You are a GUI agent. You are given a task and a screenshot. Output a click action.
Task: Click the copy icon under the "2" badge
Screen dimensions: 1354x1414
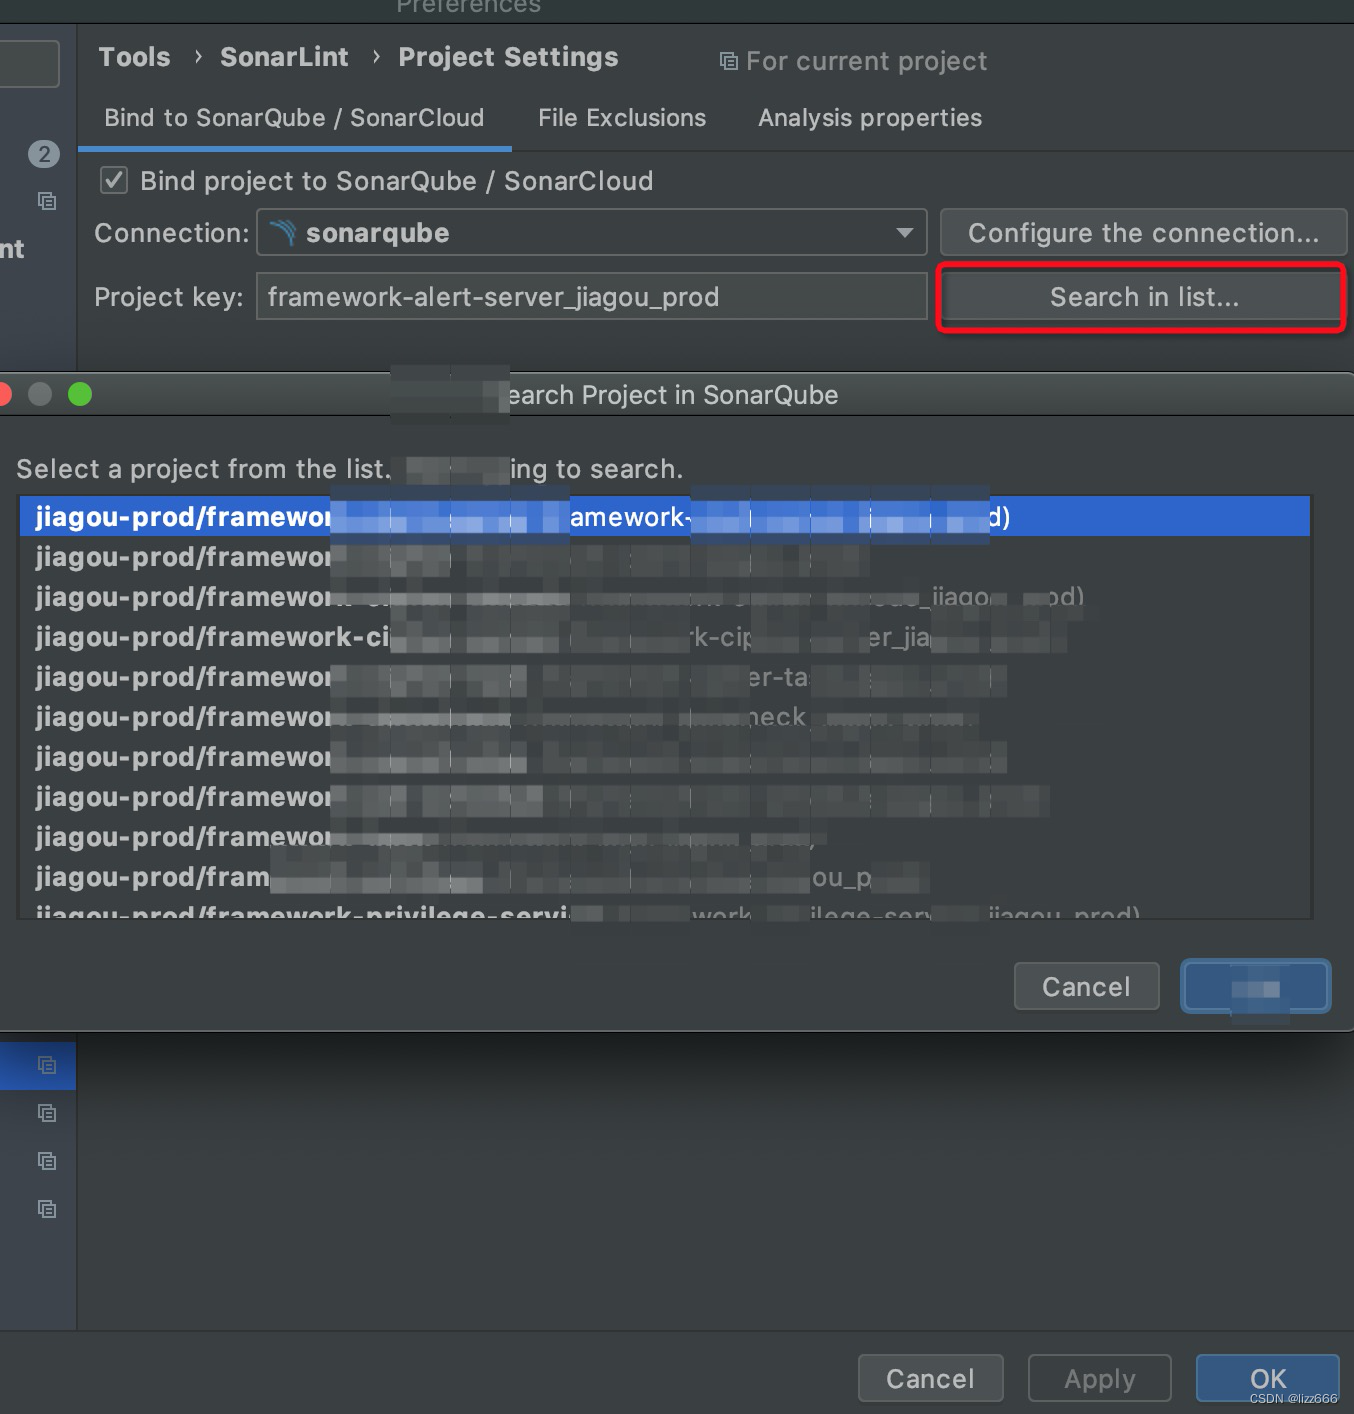[x=47, y=201]
